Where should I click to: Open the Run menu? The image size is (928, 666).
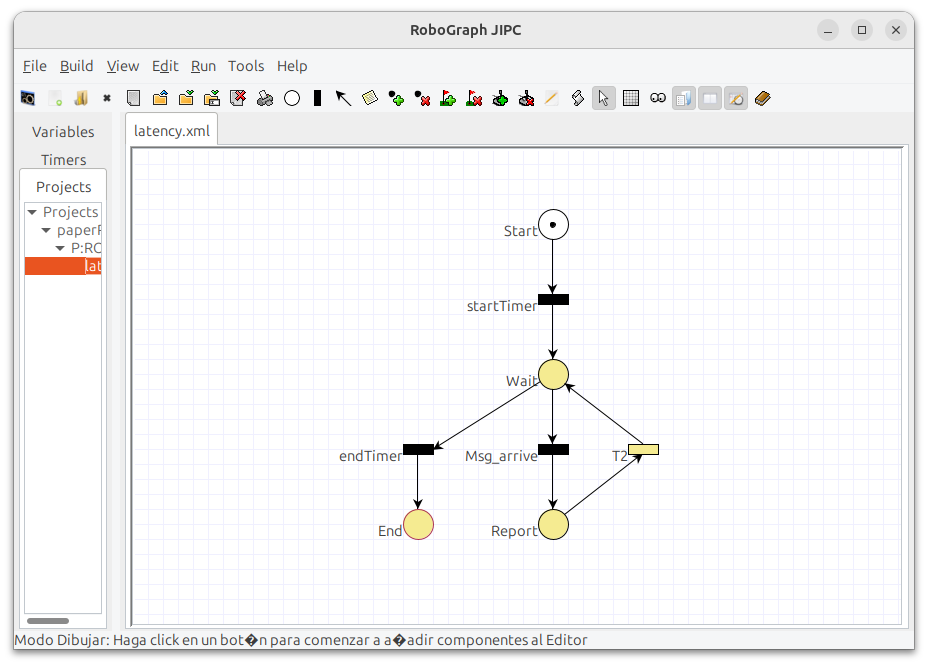pyautogui.click(x=203, y=66)
